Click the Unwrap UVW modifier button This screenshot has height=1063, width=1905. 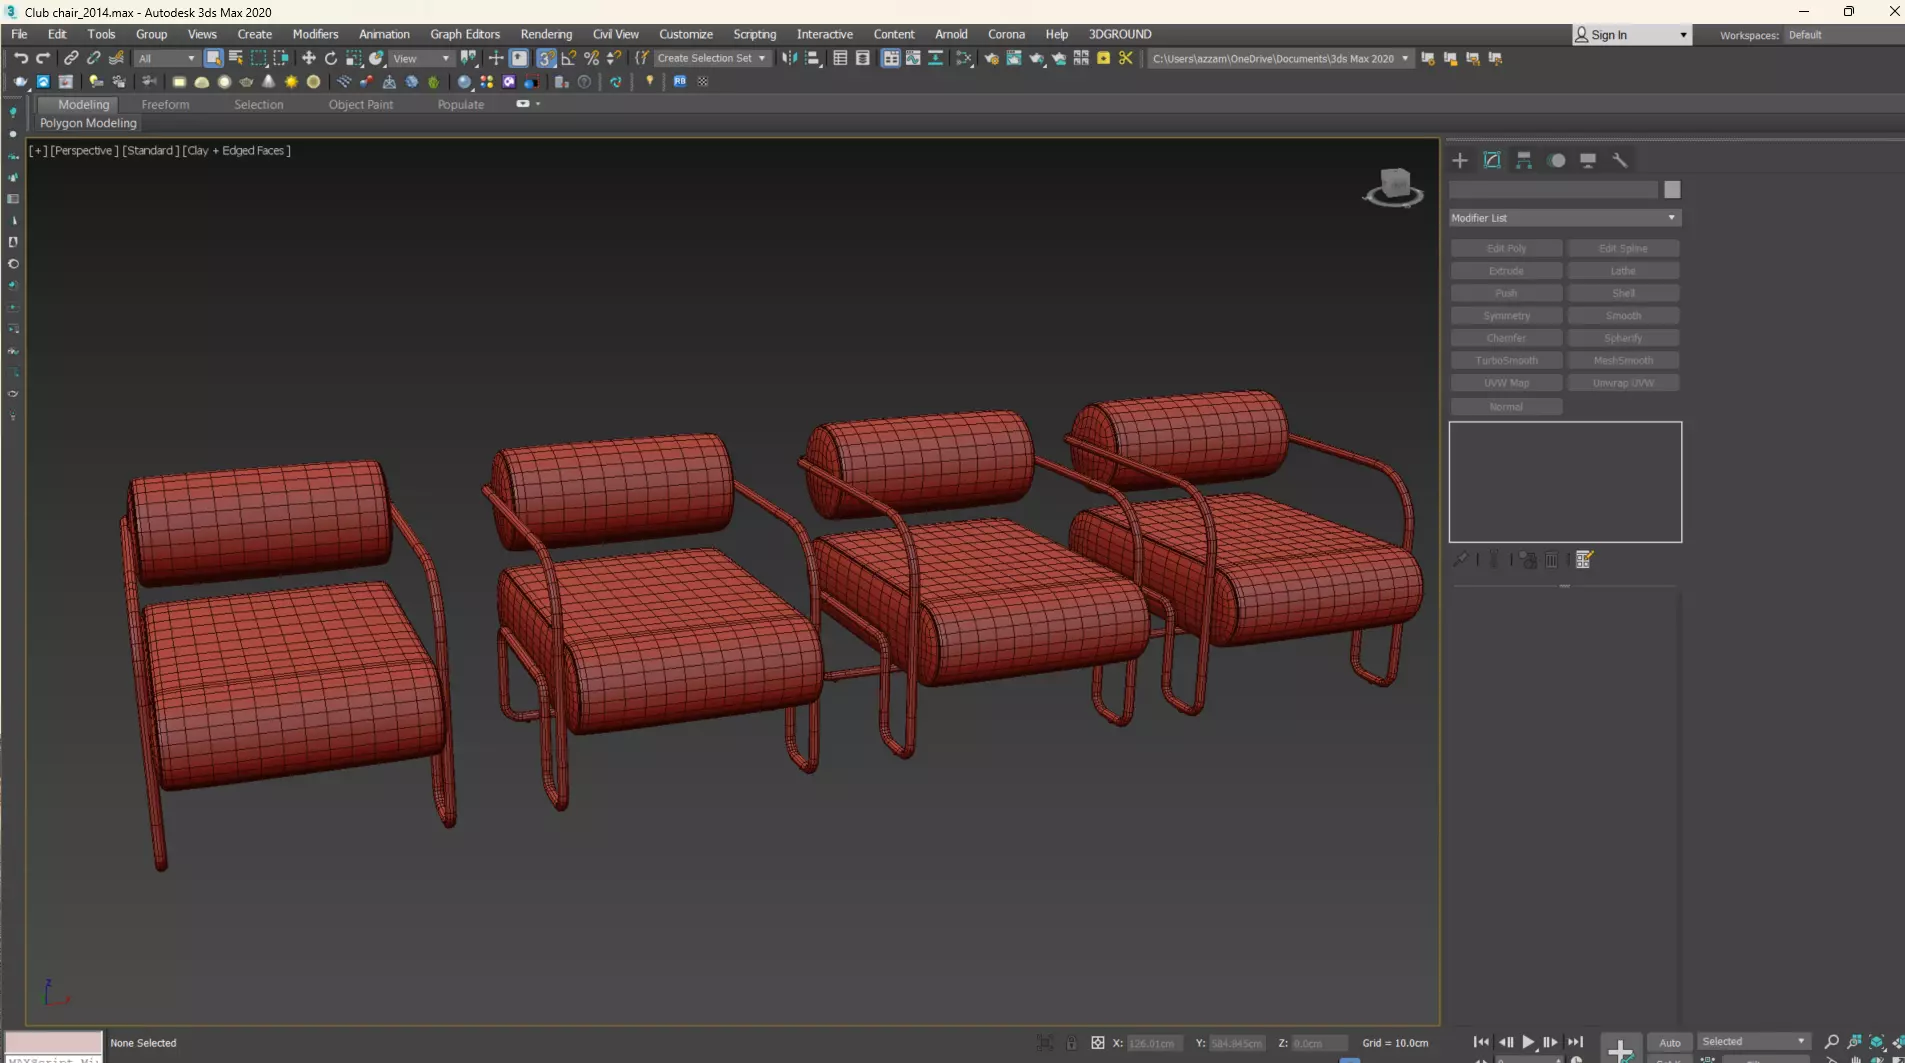pos(1623,383)
